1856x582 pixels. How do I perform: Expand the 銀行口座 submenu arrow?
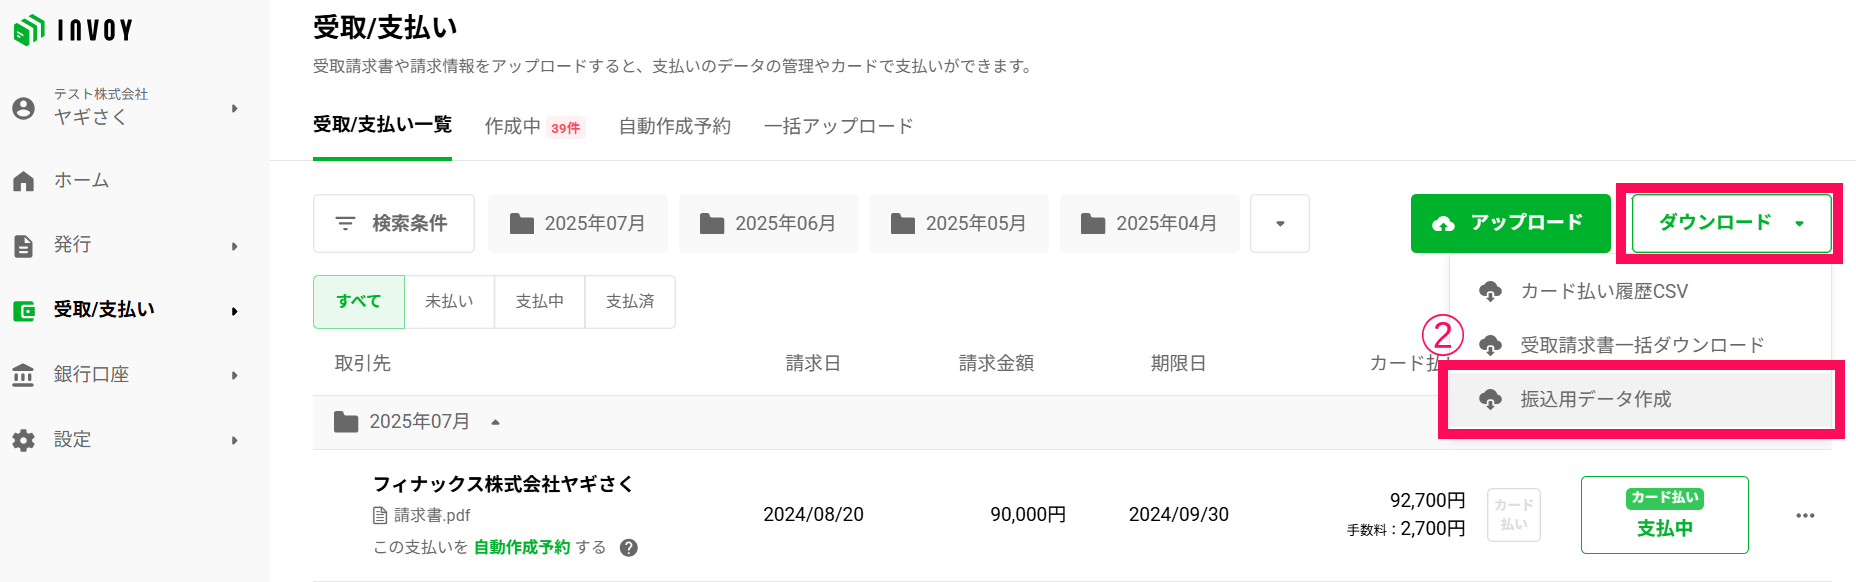235,376
